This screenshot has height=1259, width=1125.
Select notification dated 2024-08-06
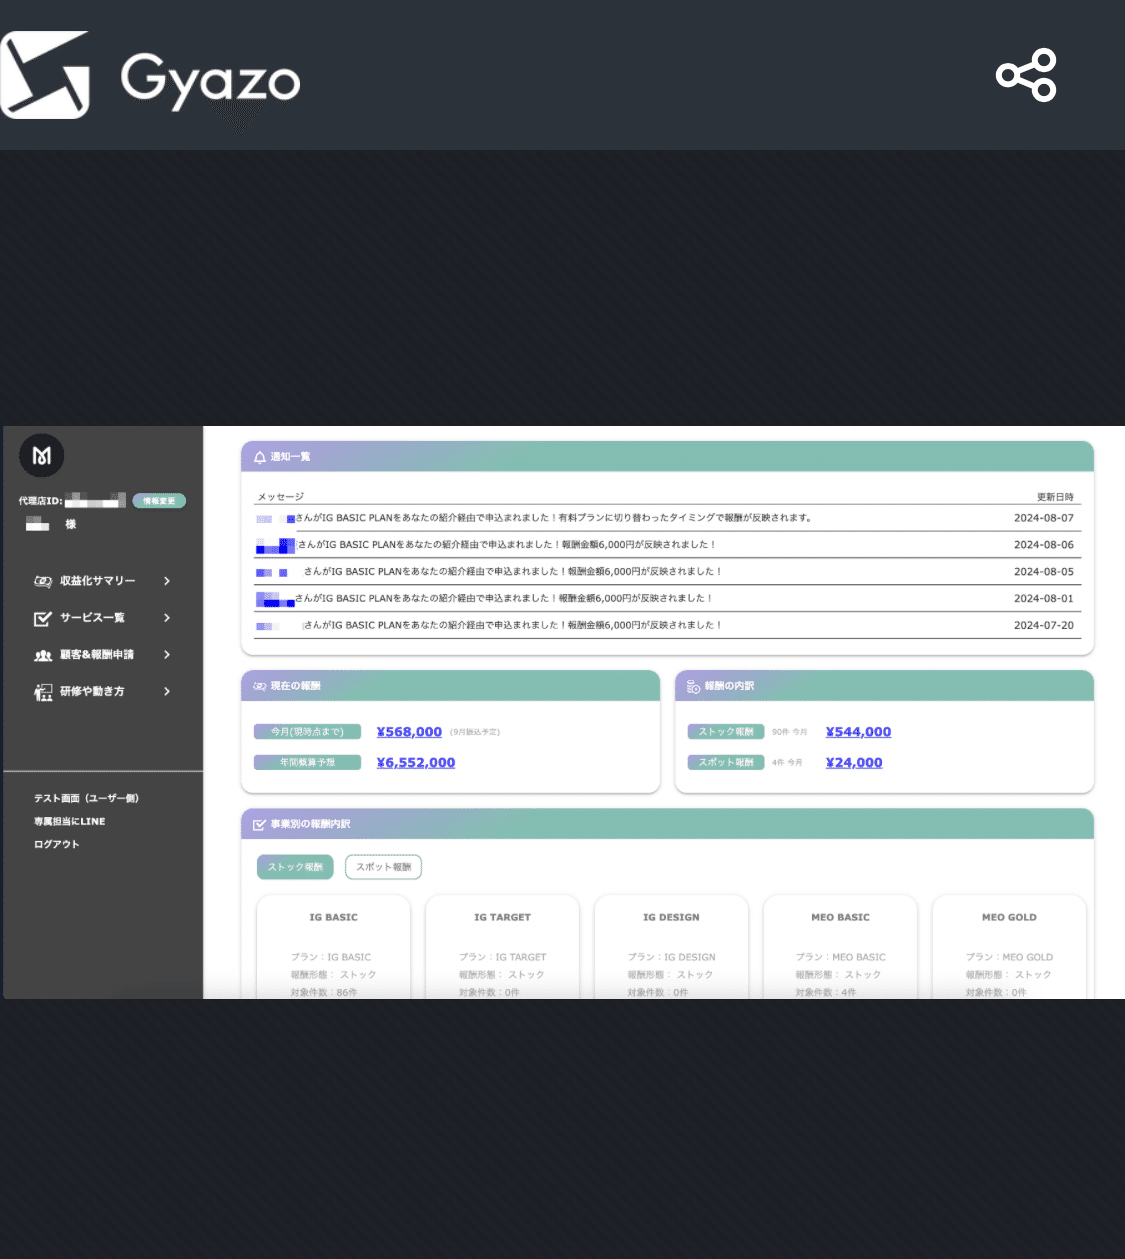tap(667, 545)
